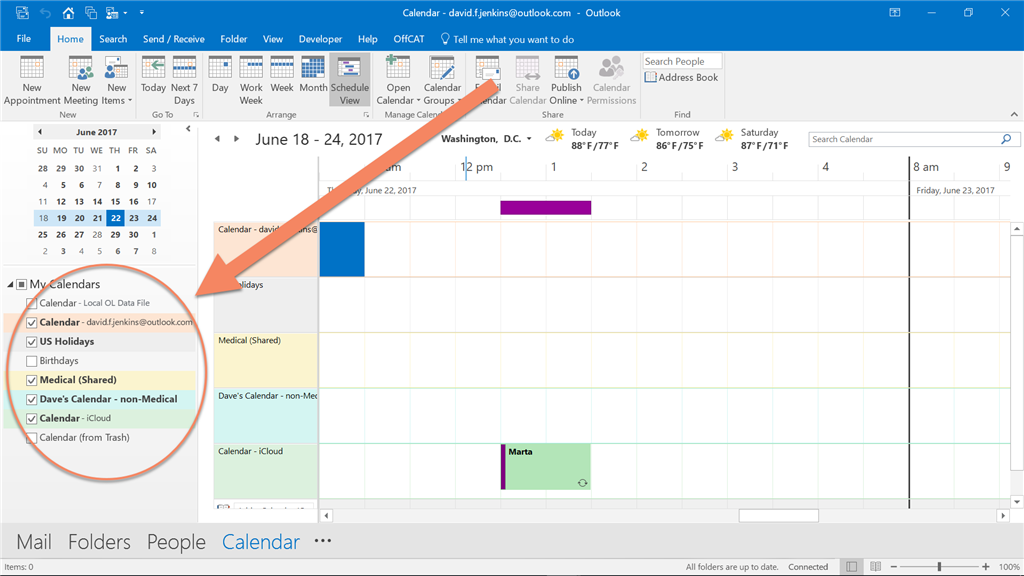The width and height of the screenshot is (1024, 576).
Task: Switch to Work Week view
Action: (x=251, y=80)
